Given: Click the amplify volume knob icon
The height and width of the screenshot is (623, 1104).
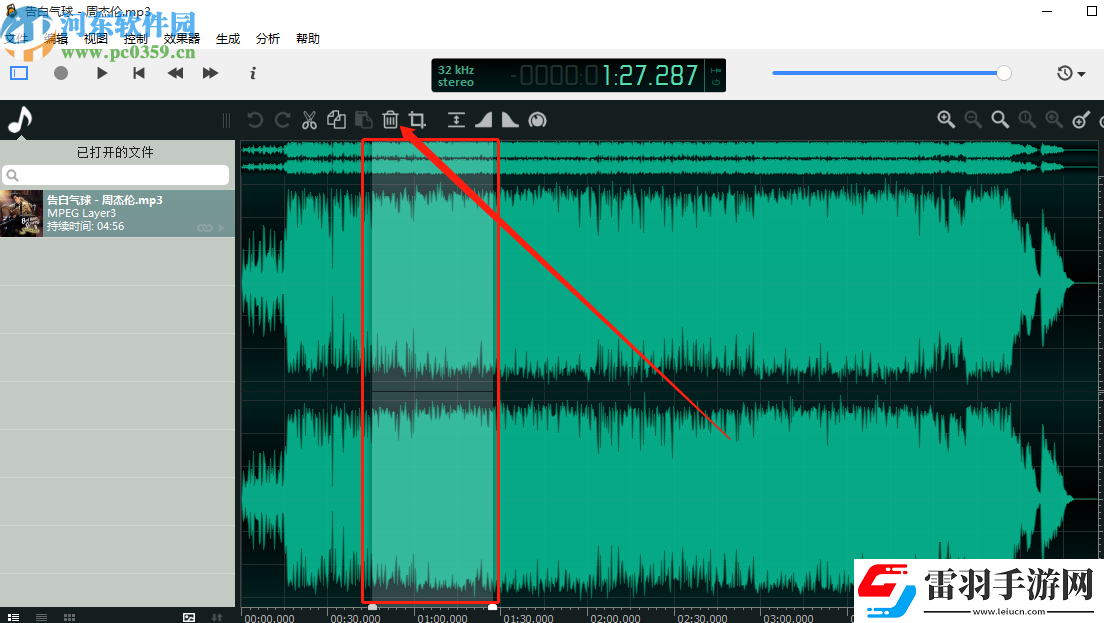Looking at the screenshot, I should tap(537, 119).
